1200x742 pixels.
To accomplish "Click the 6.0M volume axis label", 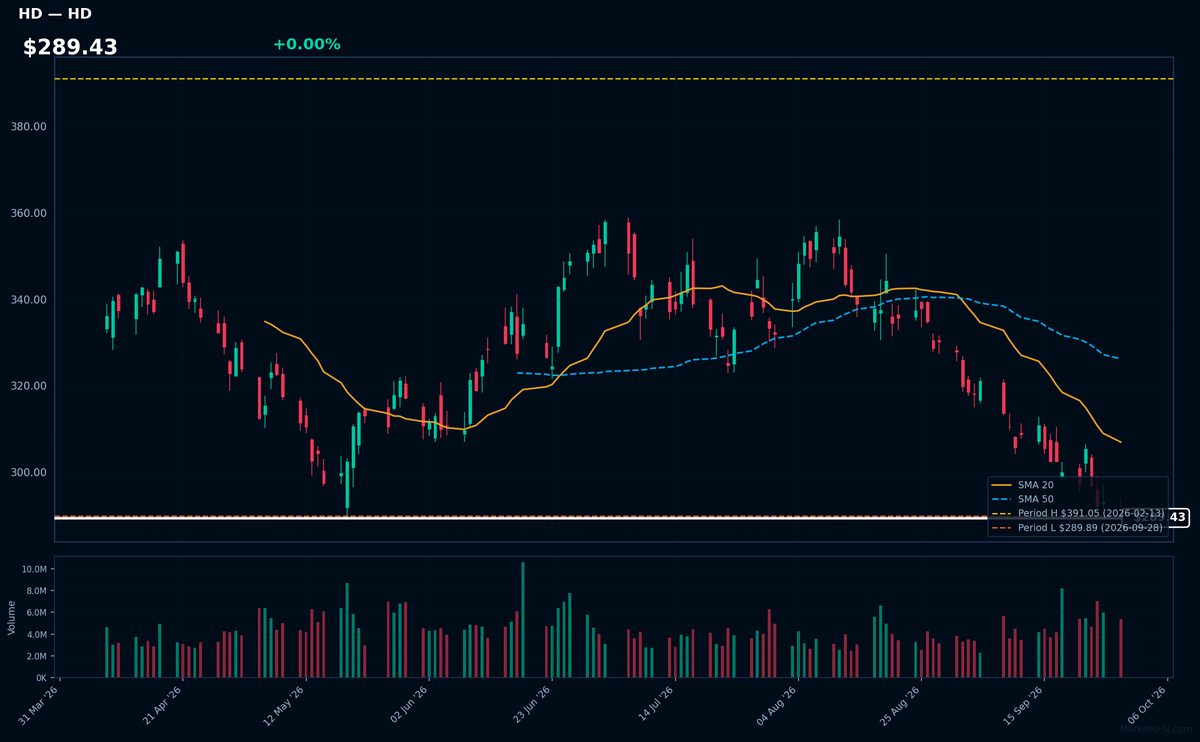I will (x=37, y=613).
